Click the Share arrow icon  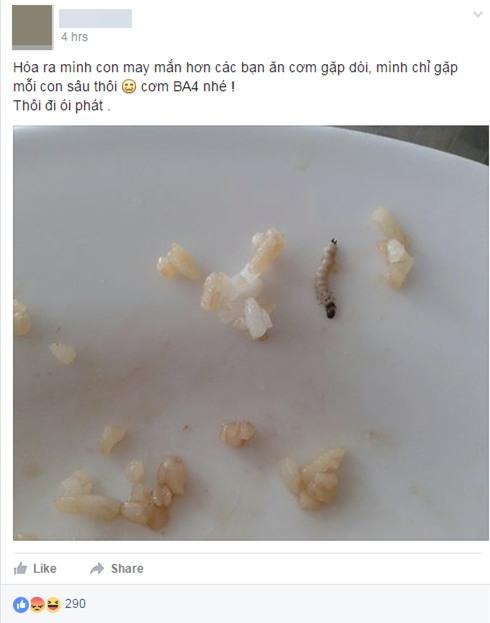pyautogui.click(x=97, y=569)
